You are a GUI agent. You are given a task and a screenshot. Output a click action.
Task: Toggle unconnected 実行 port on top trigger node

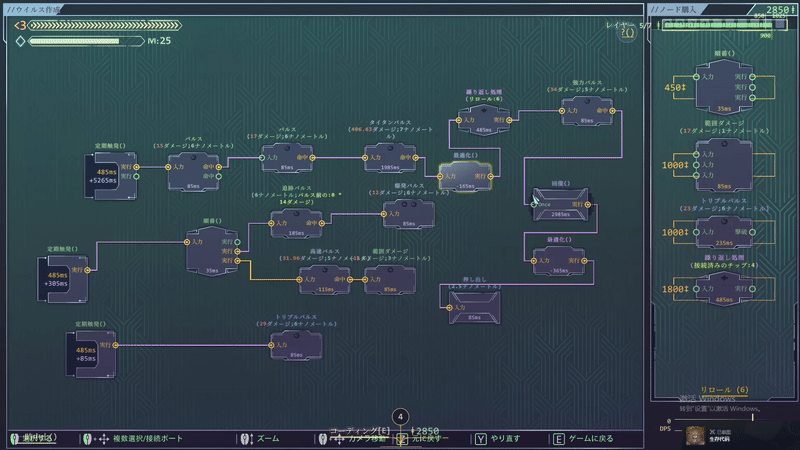(136, 176)
